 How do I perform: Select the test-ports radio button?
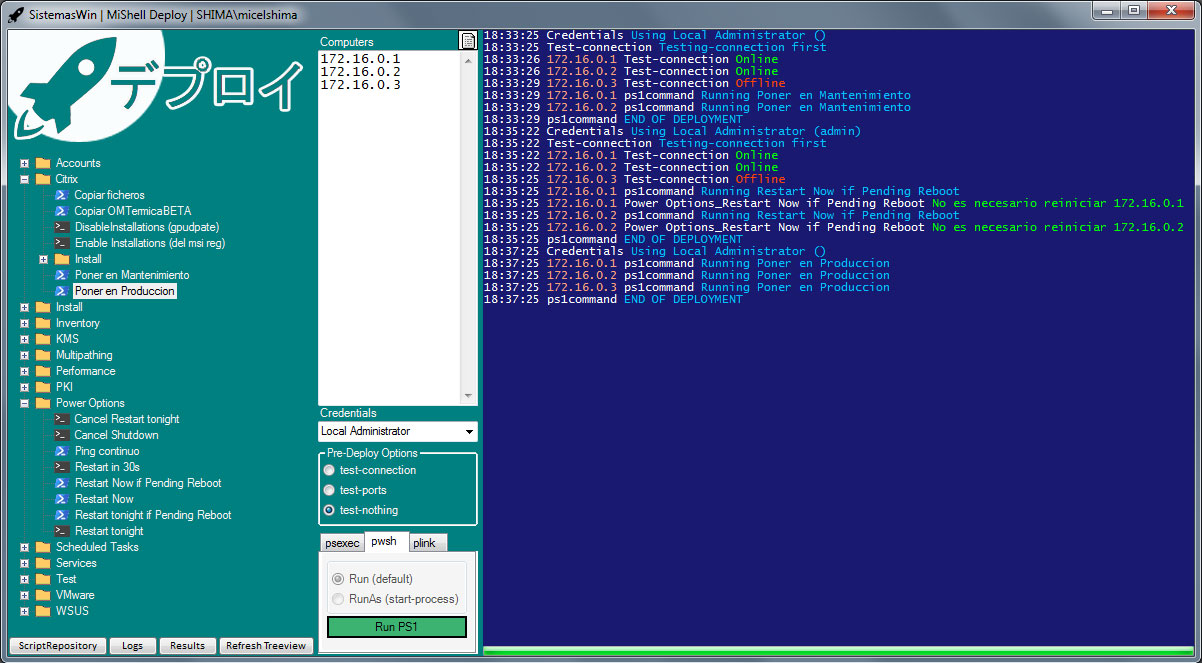click(x=329, y=490)
